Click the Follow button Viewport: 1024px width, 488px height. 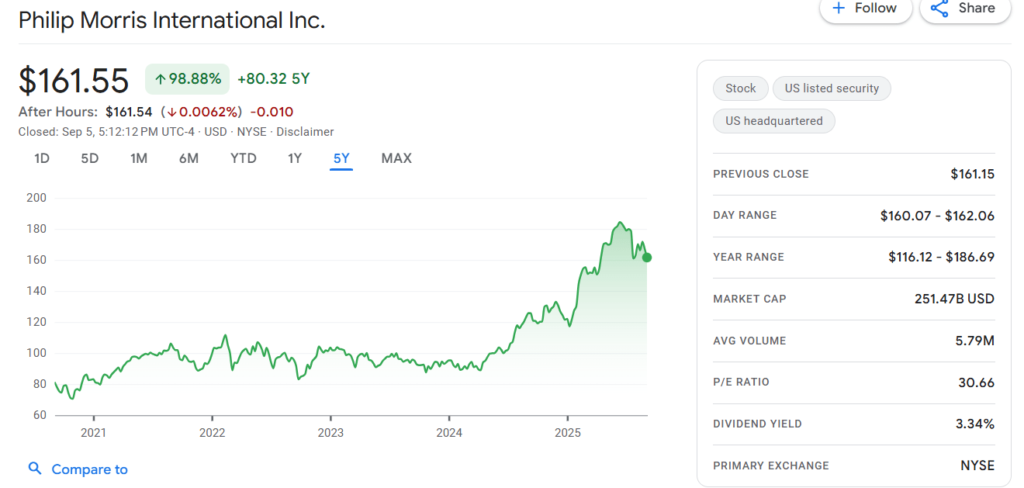pyautogui.click(x=865, y=9)
